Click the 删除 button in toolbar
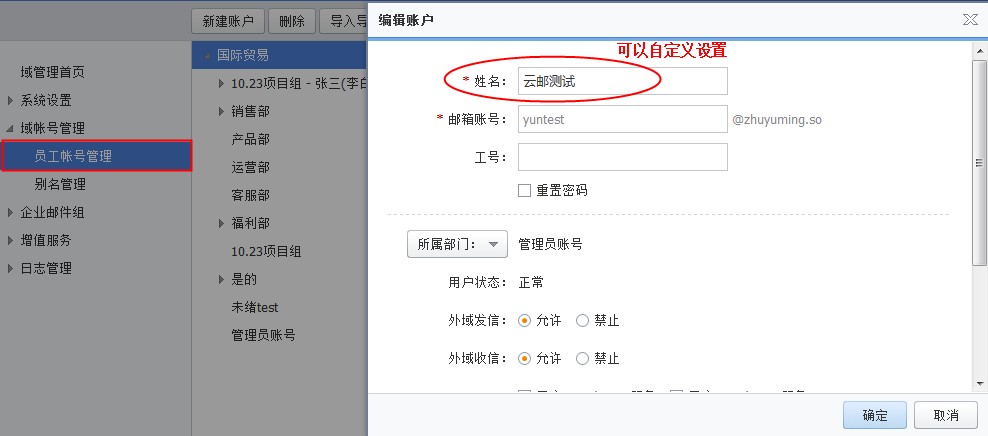988x436 pixels. 293,20
